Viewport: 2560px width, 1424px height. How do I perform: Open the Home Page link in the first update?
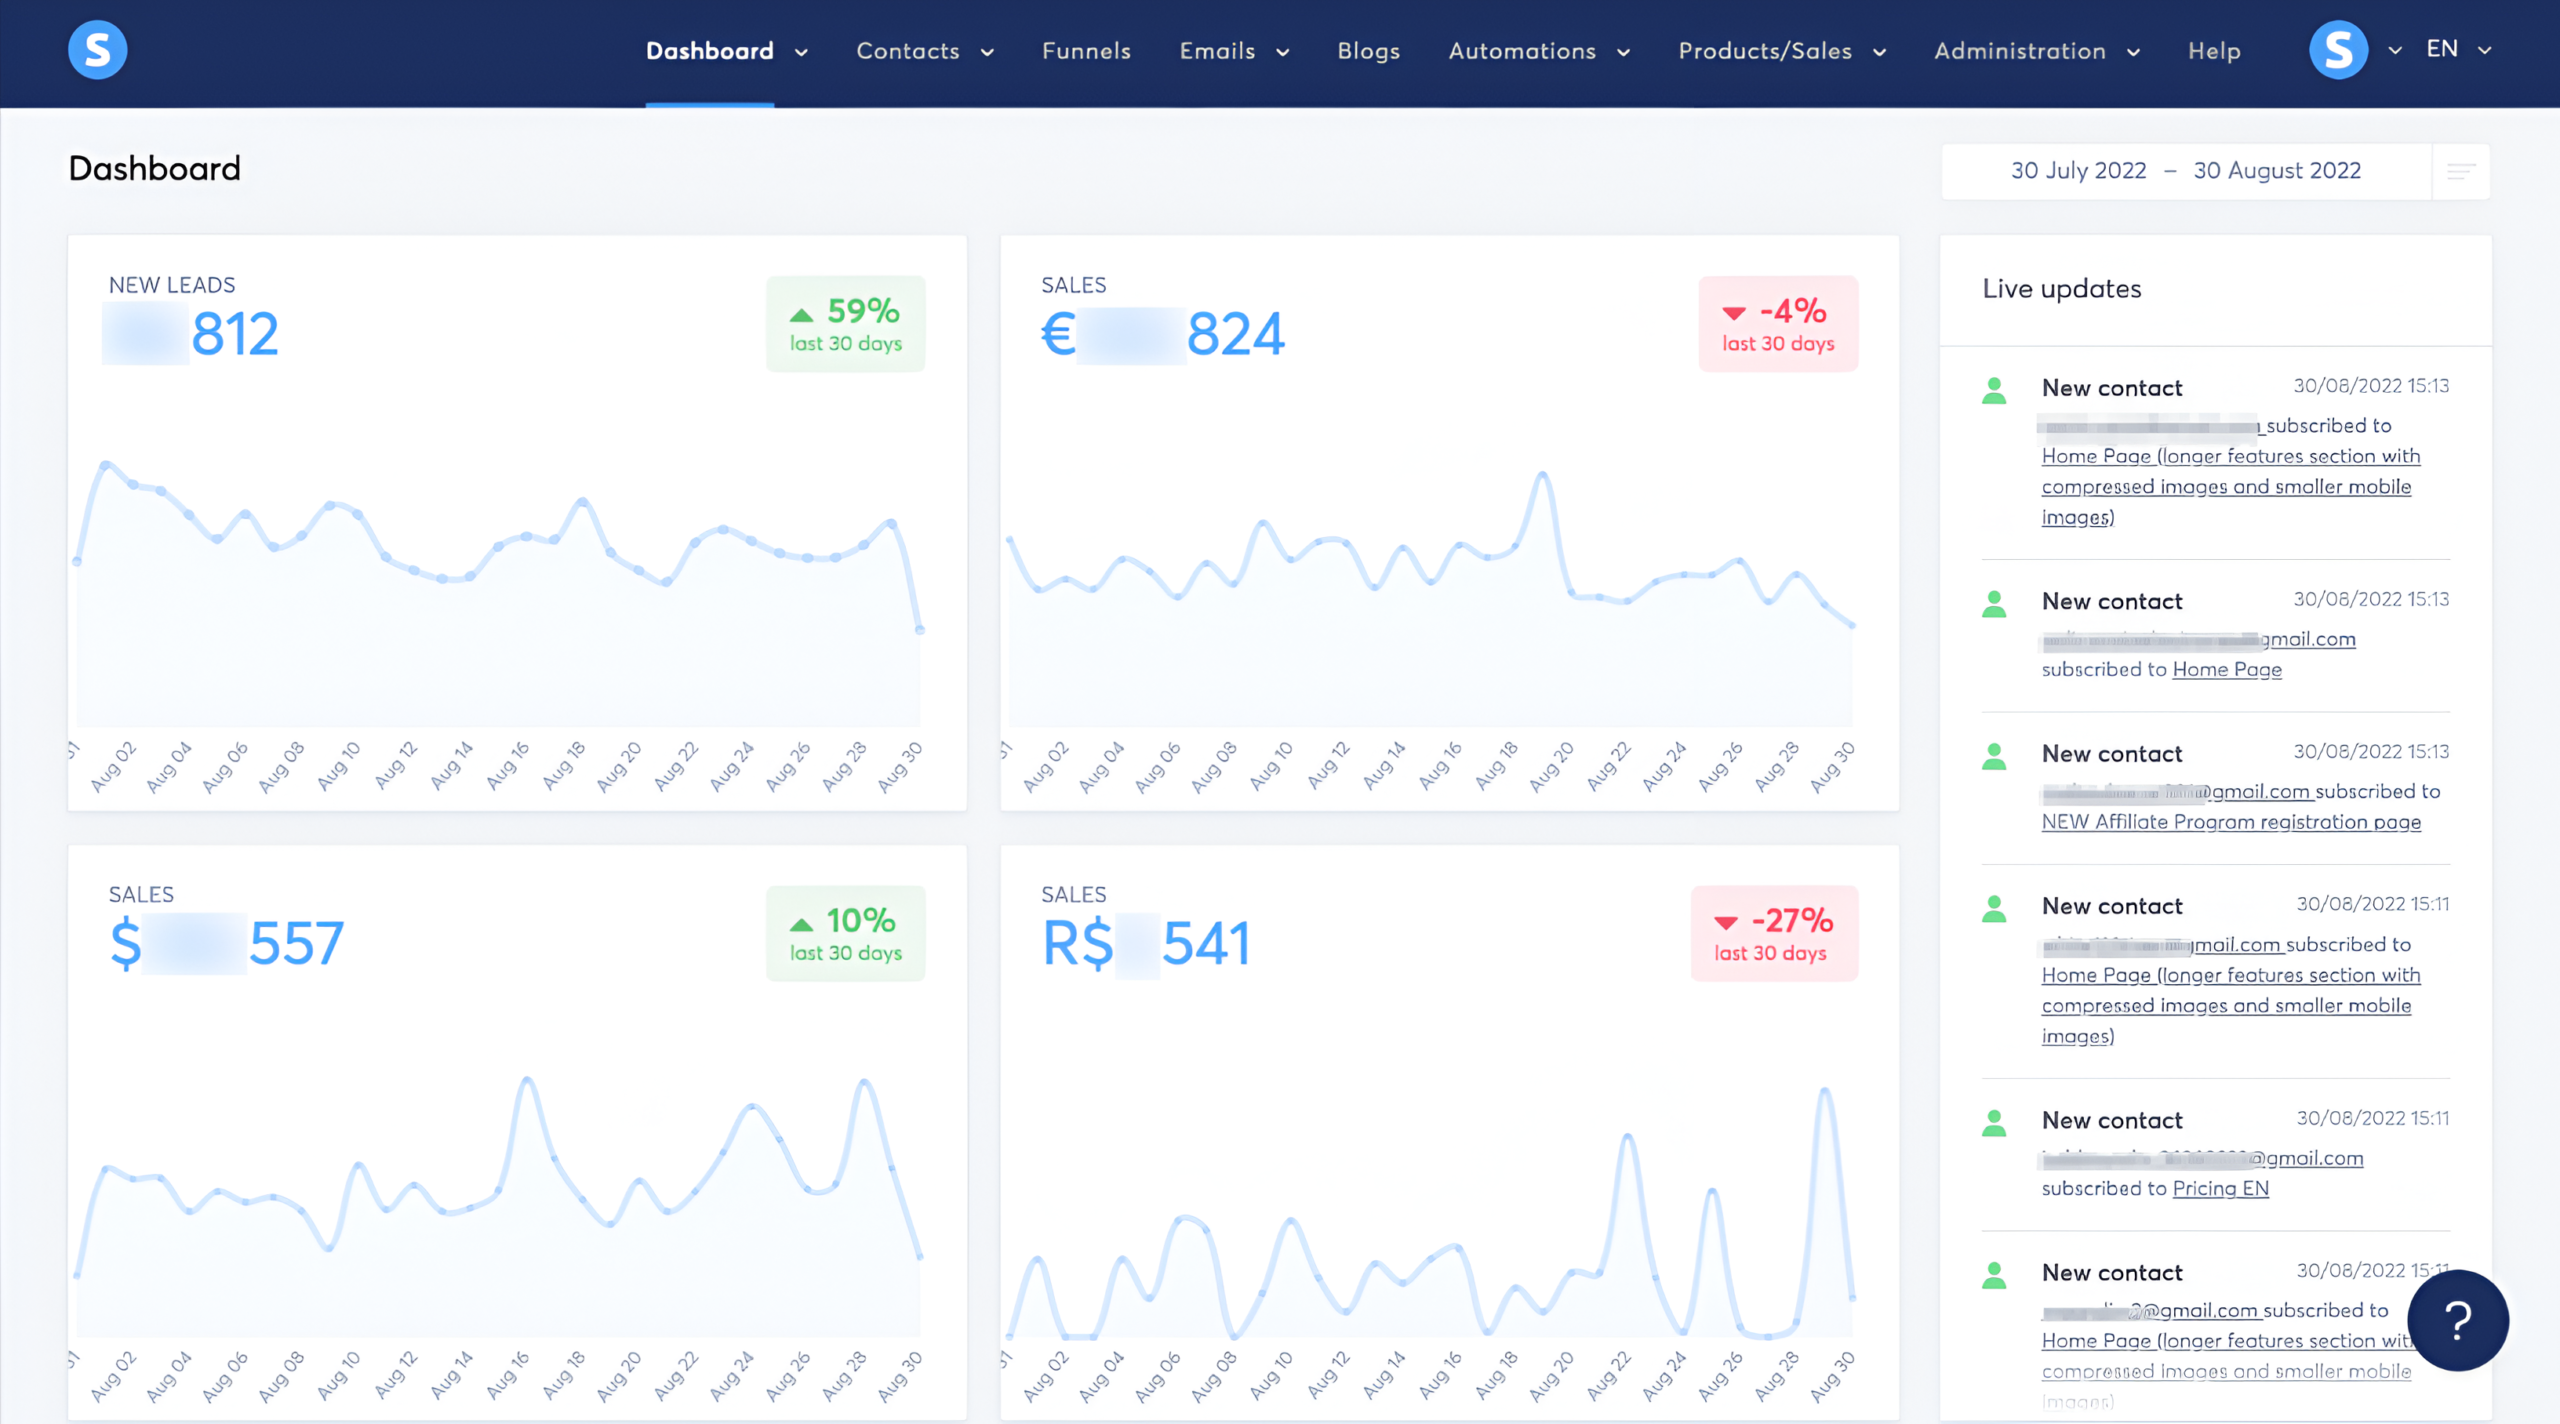(2098, 456)
